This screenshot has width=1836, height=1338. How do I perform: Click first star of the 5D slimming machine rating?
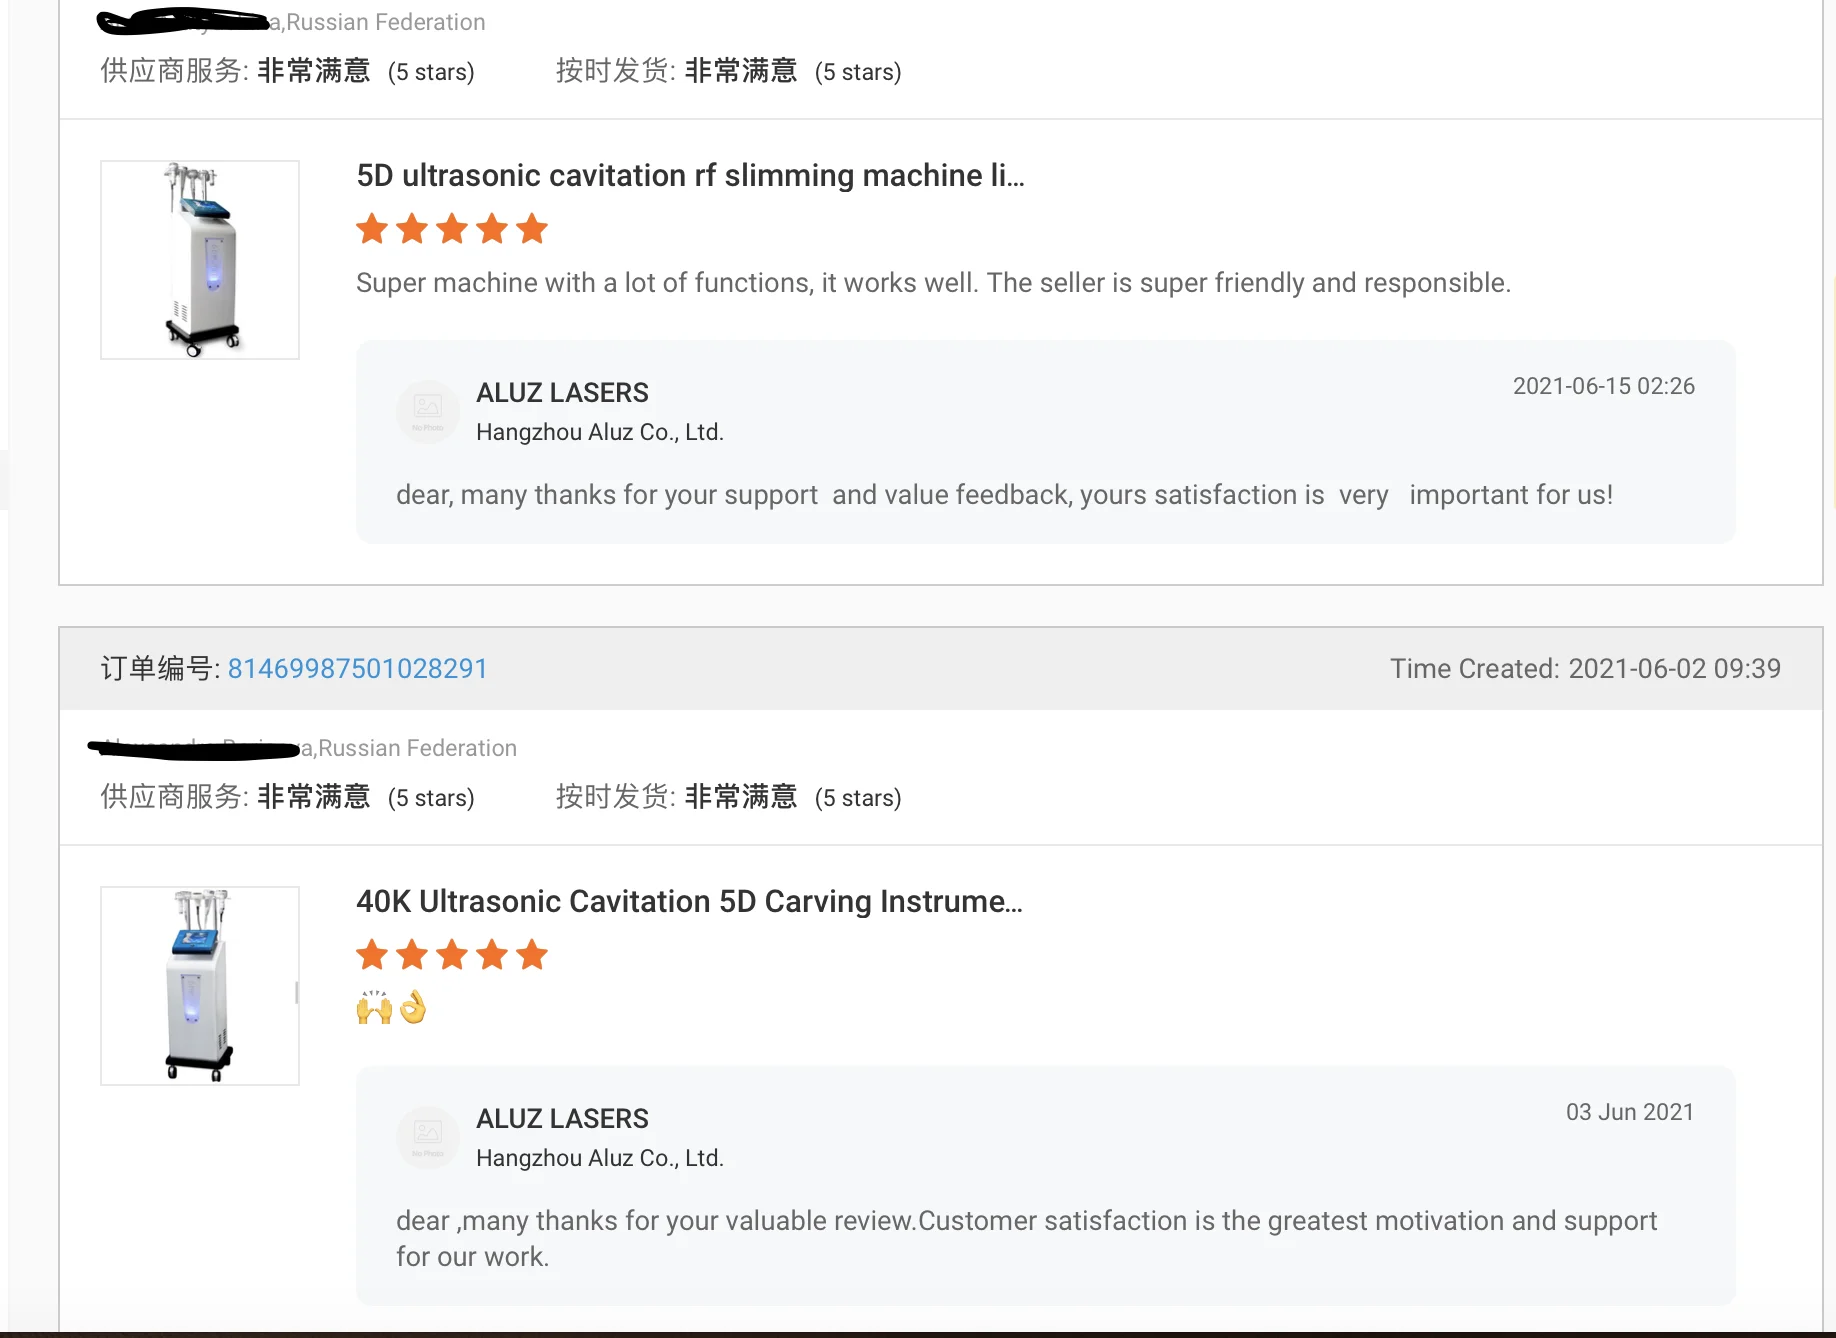pos(372,229)
